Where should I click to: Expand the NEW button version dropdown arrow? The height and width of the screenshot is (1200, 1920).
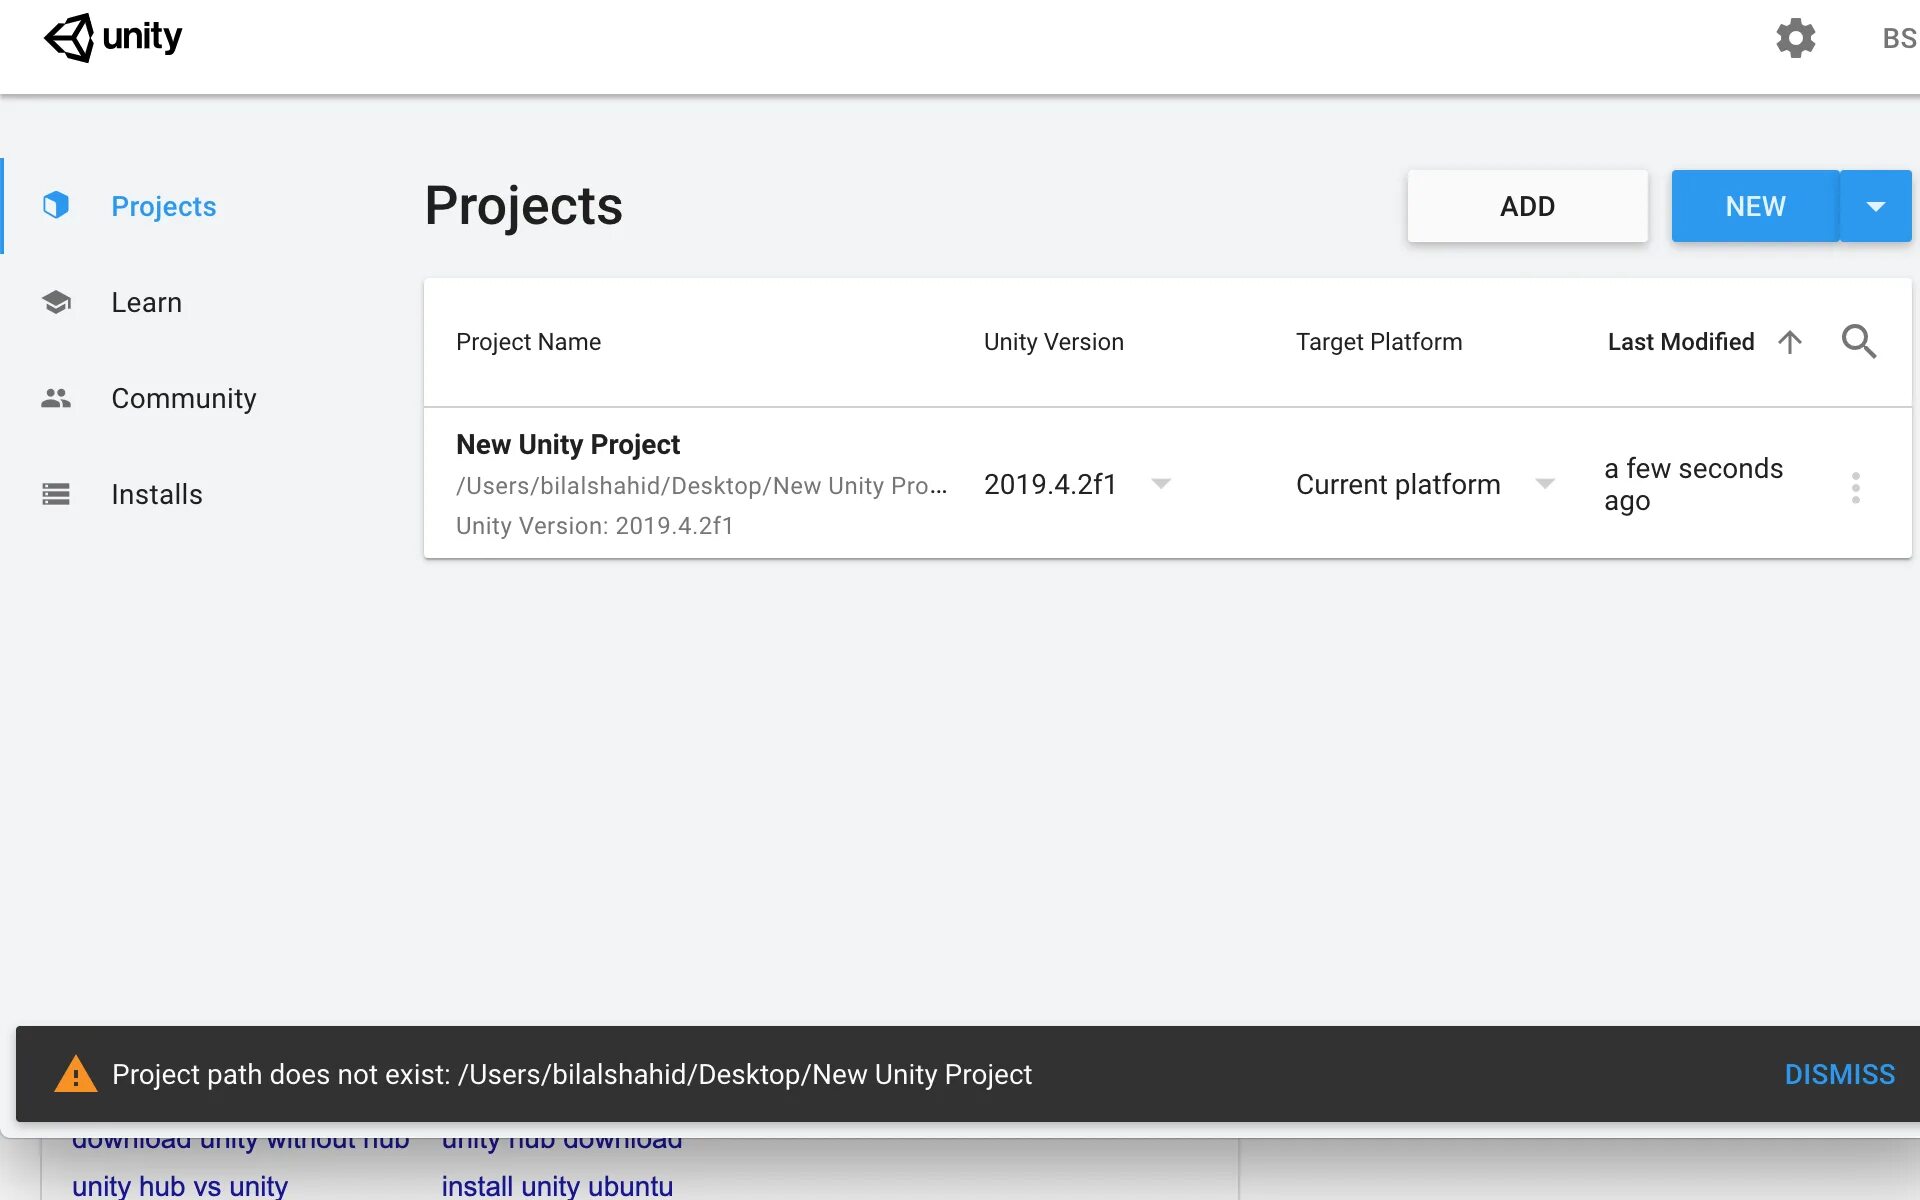(x=1876, y=206)
